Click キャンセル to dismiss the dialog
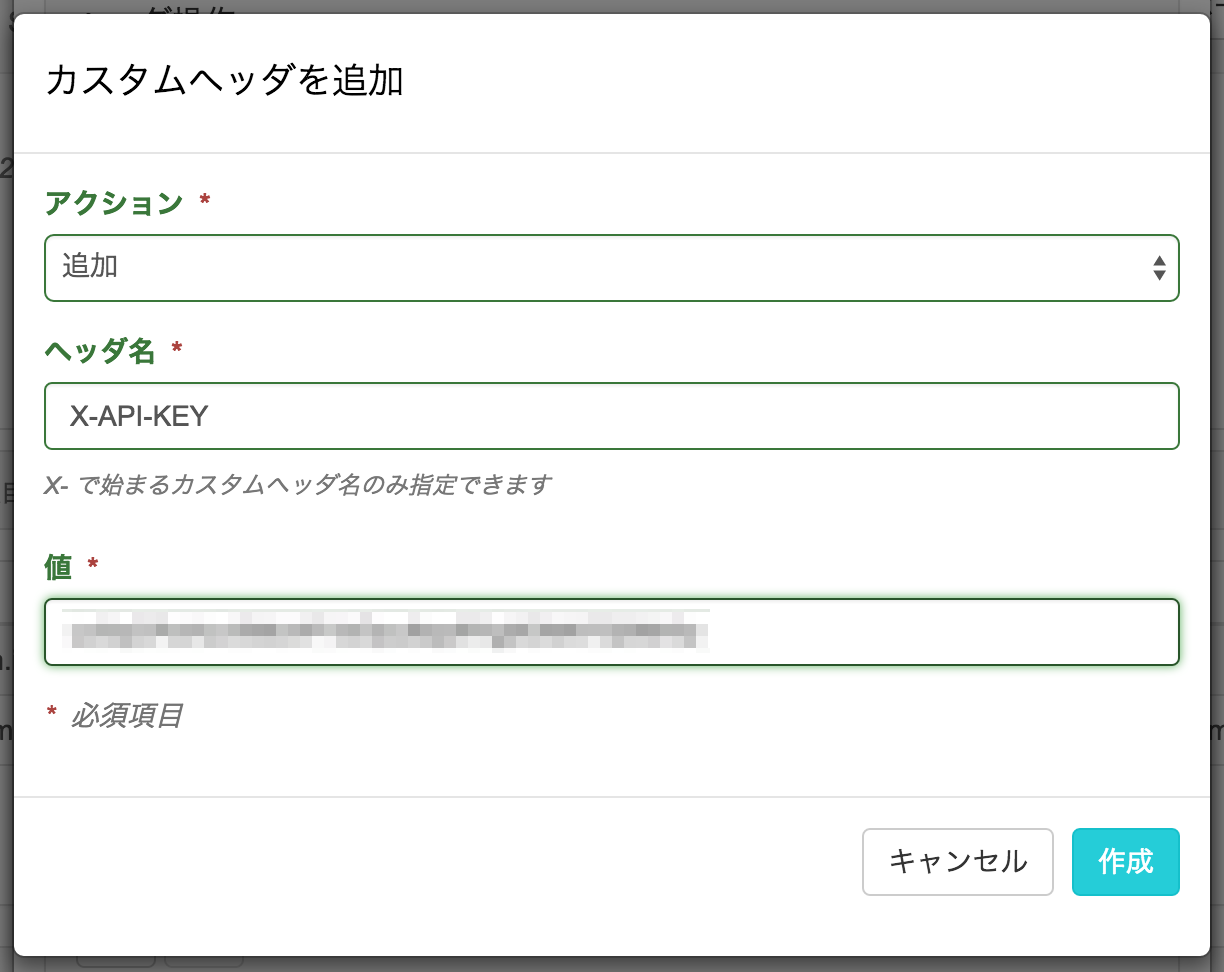The image size is (1224, 972). pyautogui.click(x=956, y=861)
